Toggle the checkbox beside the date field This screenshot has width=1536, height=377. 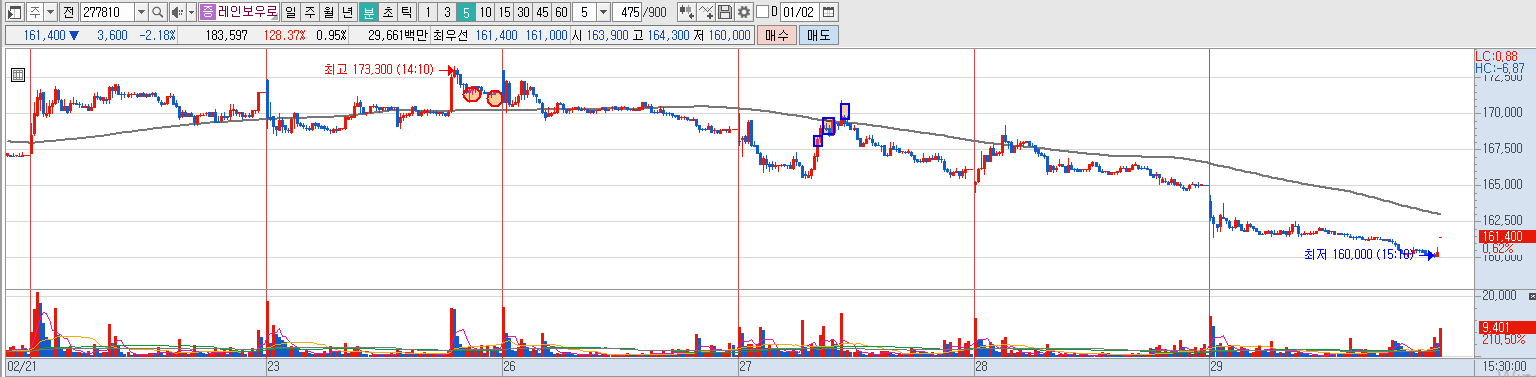tap(763, 12)
